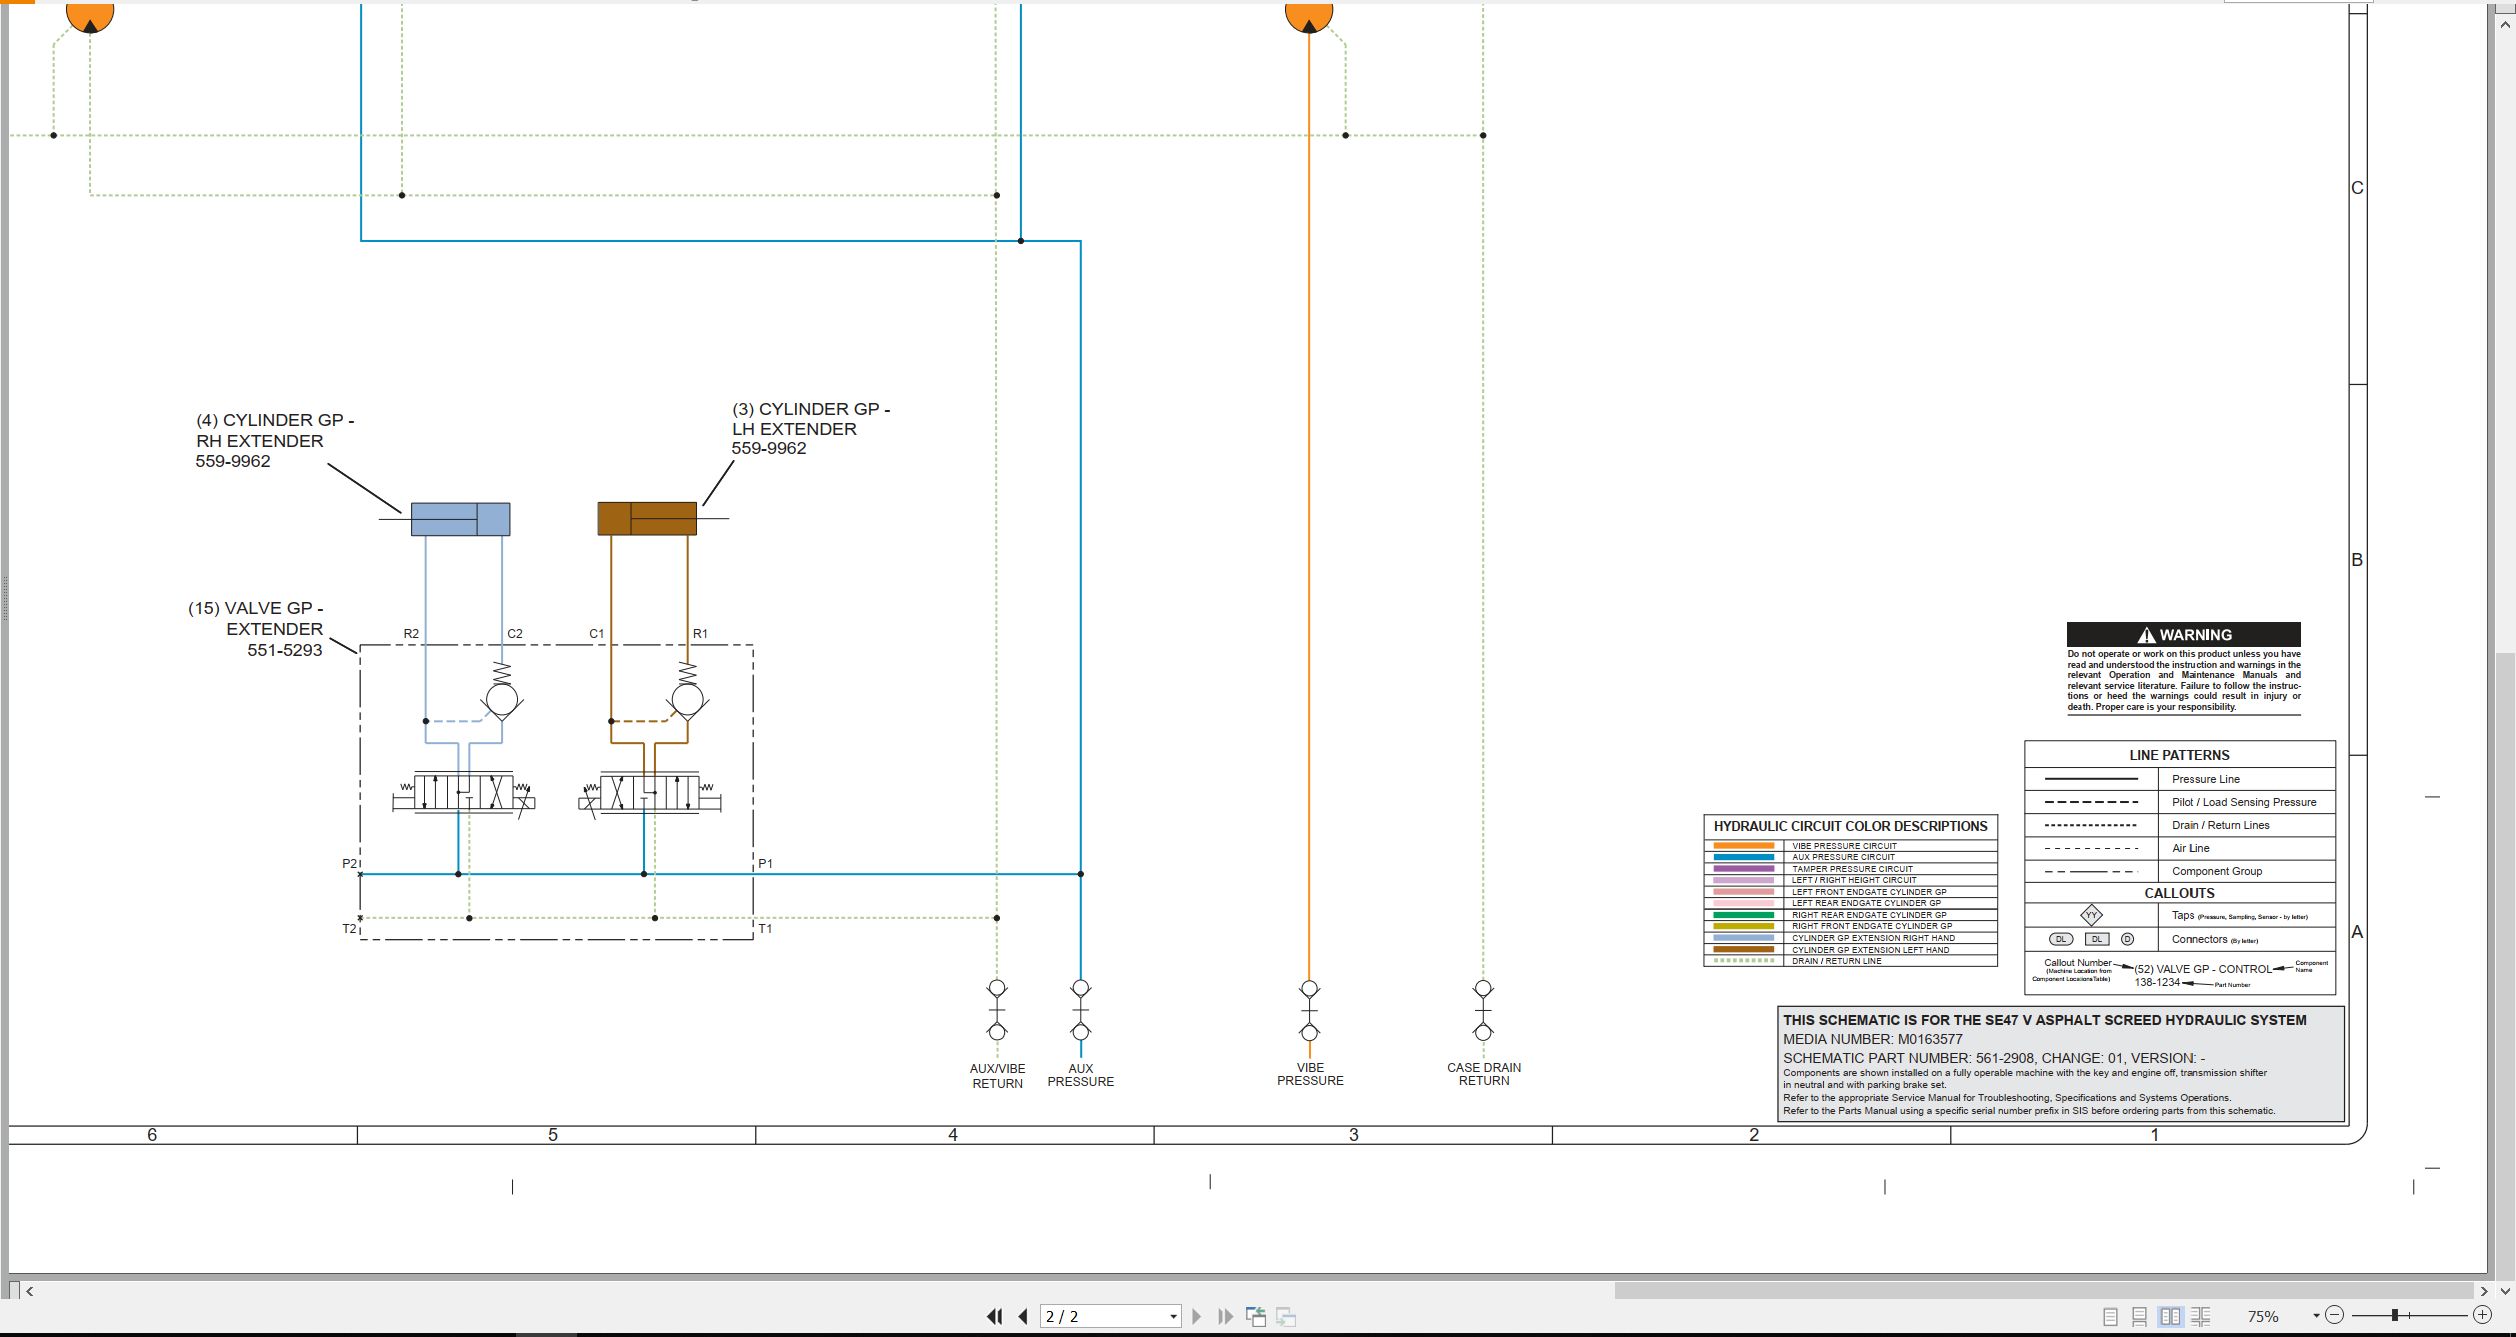Click the check valve symbol near R1
This screenshot has width=2516, height=1337.
point(687,693)
